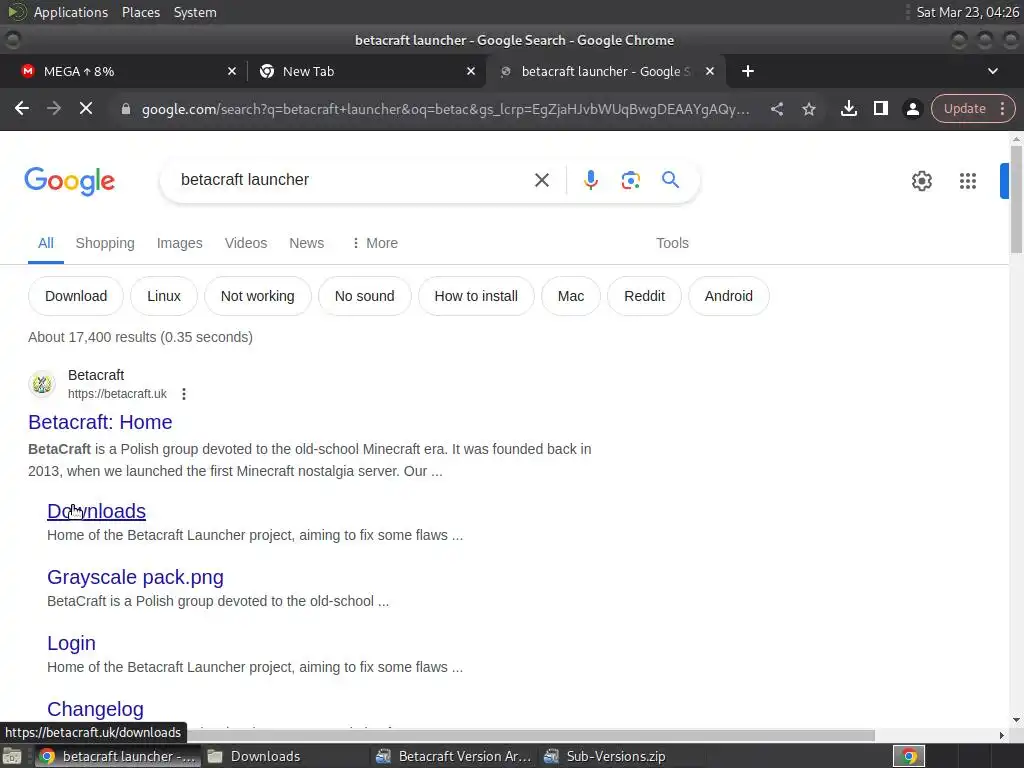
Task: Submit search with the magnifier icon
Action: coord(670,180)
